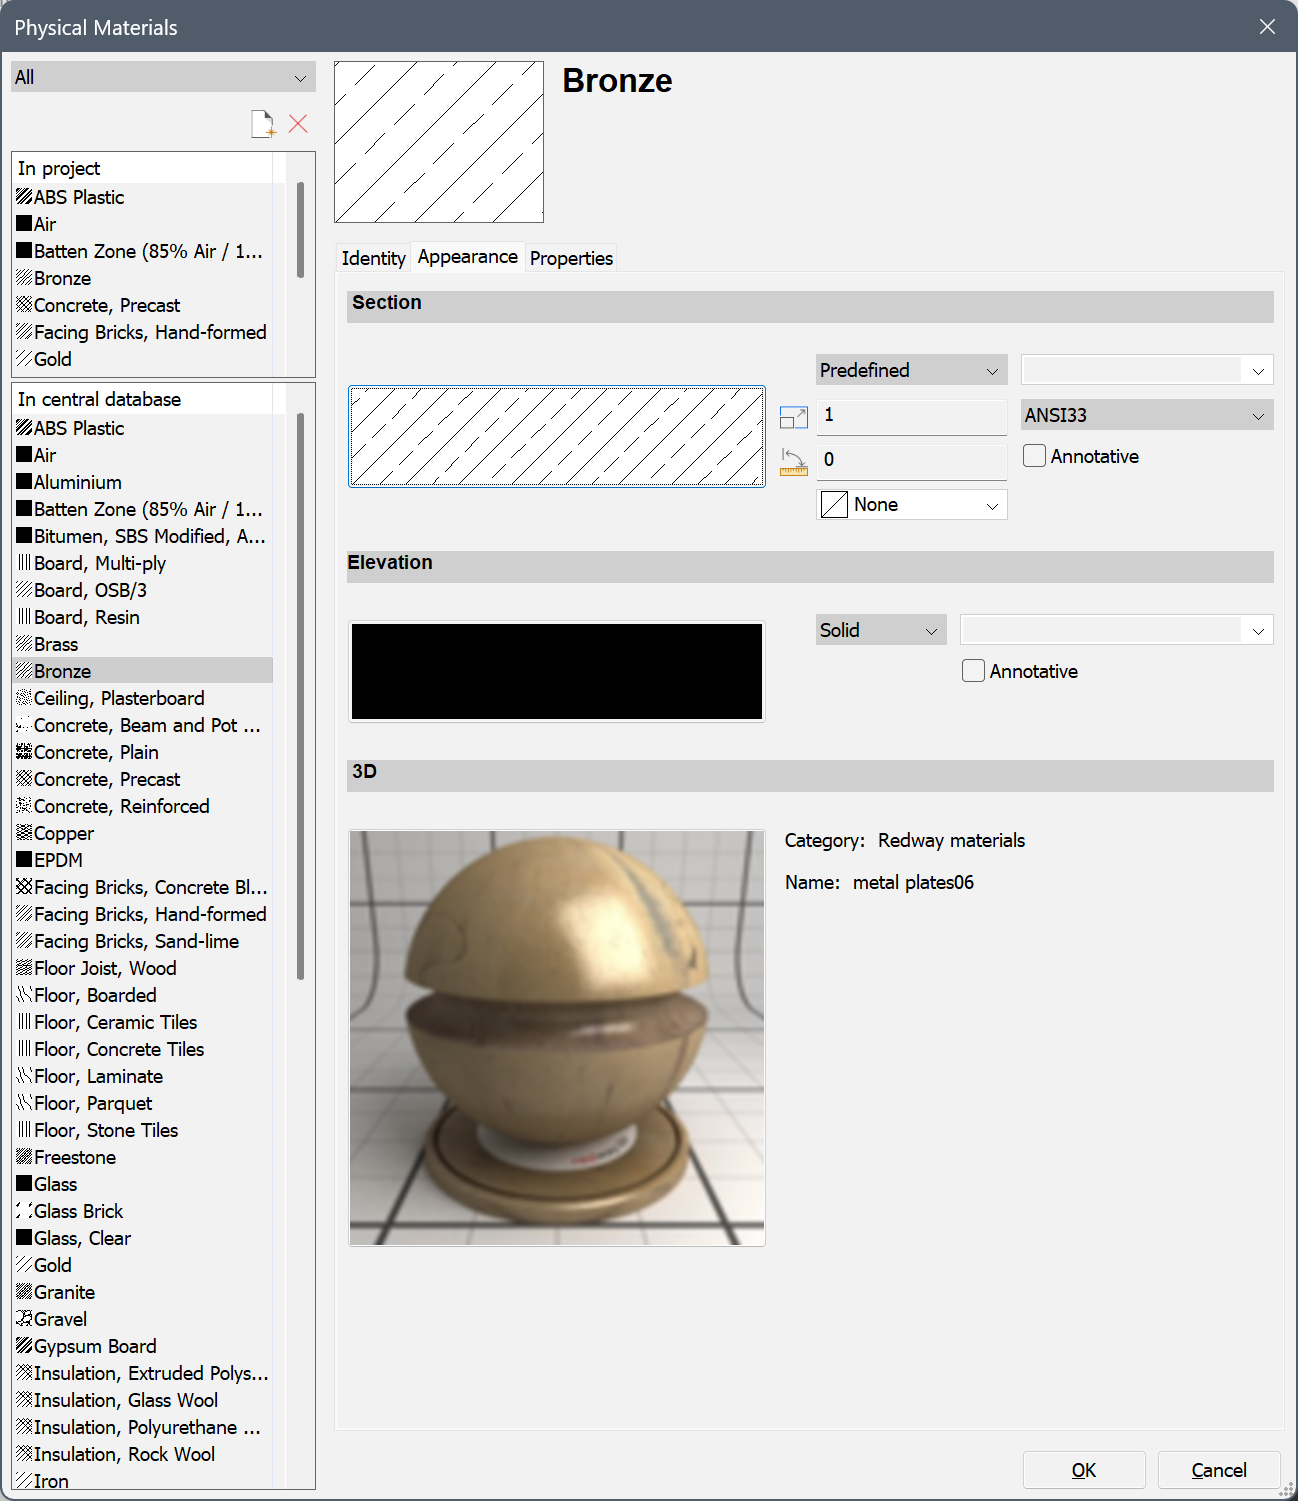Image resolution: width=1298 pixels, height=1501 pixels.
Task: Open the None background color swatch dropdown
Action: [x=911, y=505]
